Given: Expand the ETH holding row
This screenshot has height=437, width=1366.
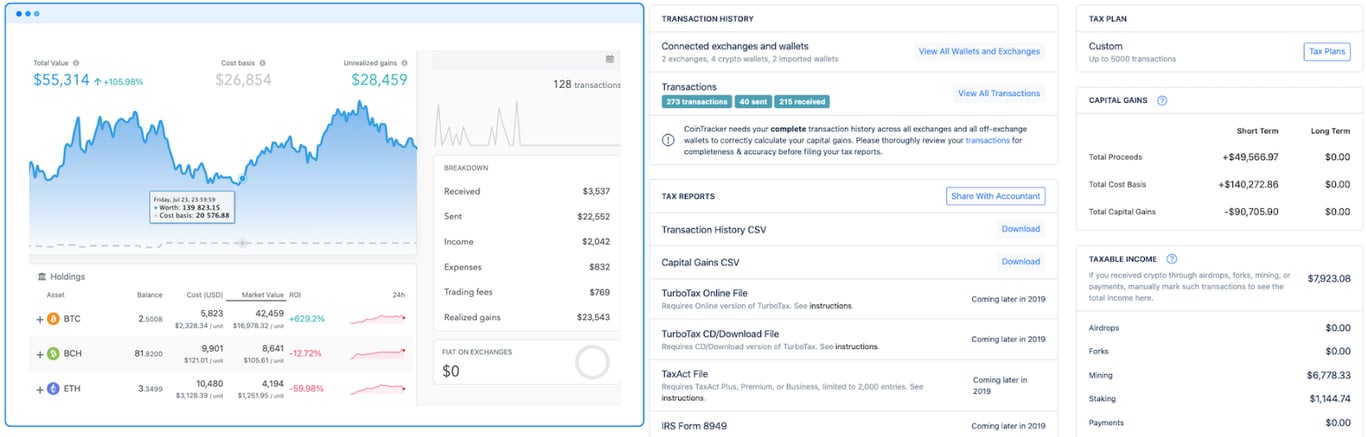Looking at the screenshot, I should click(40, 388).
